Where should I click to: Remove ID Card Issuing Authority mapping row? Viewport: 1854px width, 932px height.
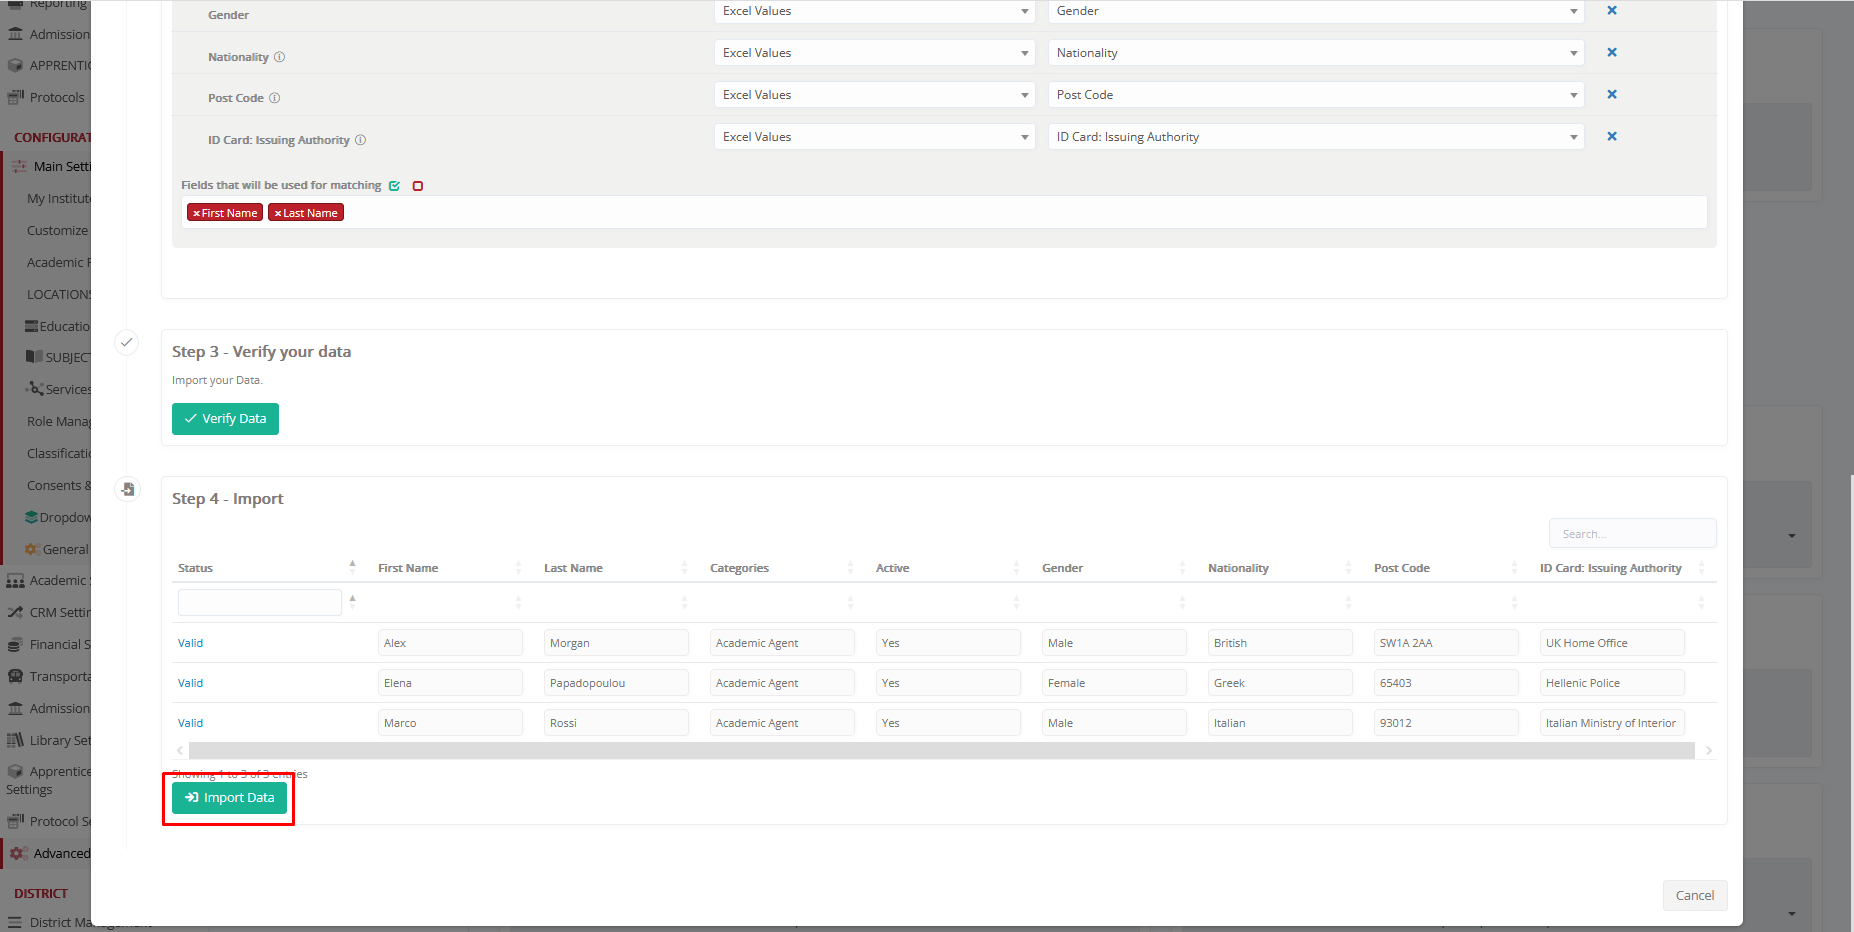point(1611,137)
